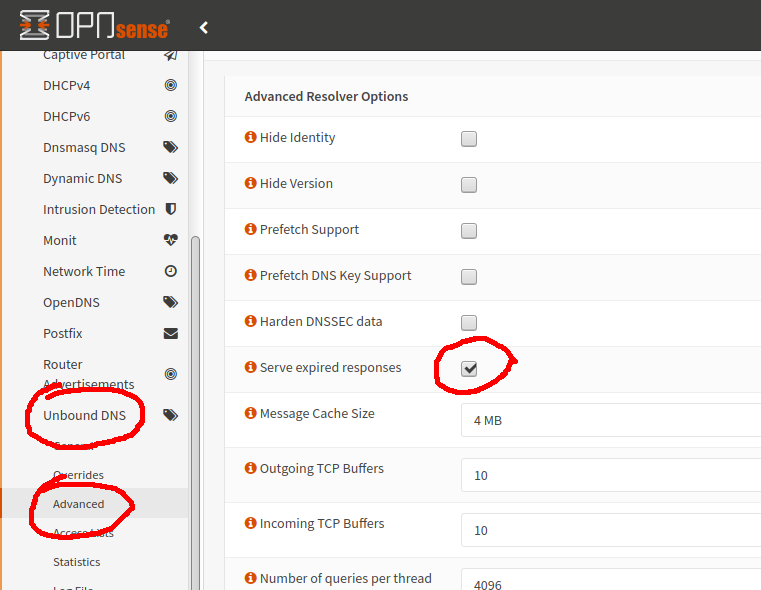Screen dimensions: 761x590
Task: Open the Incoming TCP Buffers dropdown
Action: coord(611,530)
